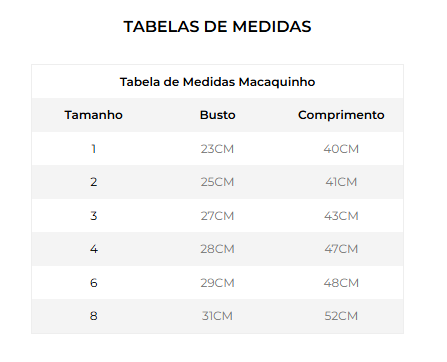
Task: Click the 47CM length value
Action: click(341, 249)
